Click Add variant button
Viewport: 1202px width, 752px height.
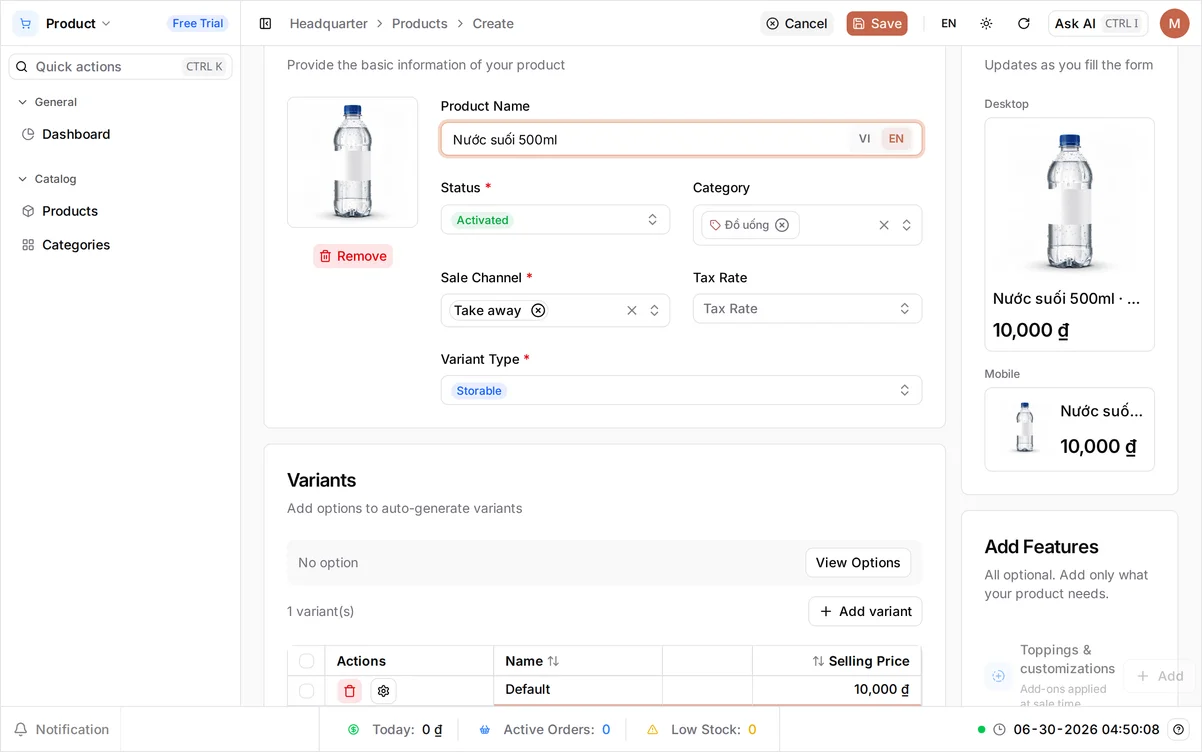(865, 611)
